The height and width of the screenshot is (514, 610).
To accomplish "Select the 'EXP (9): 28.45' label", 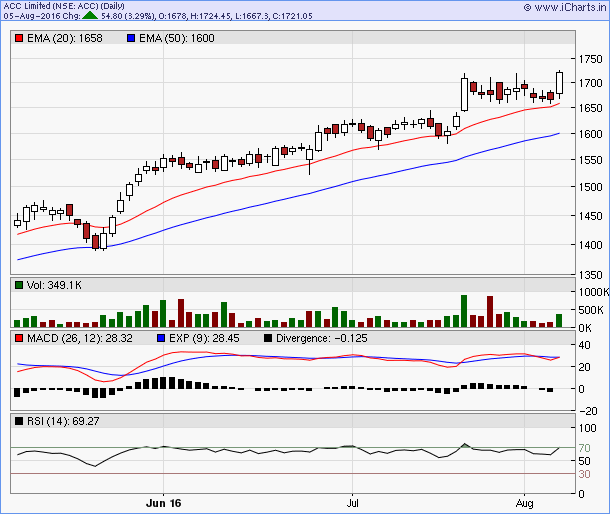I will point(204,338).
